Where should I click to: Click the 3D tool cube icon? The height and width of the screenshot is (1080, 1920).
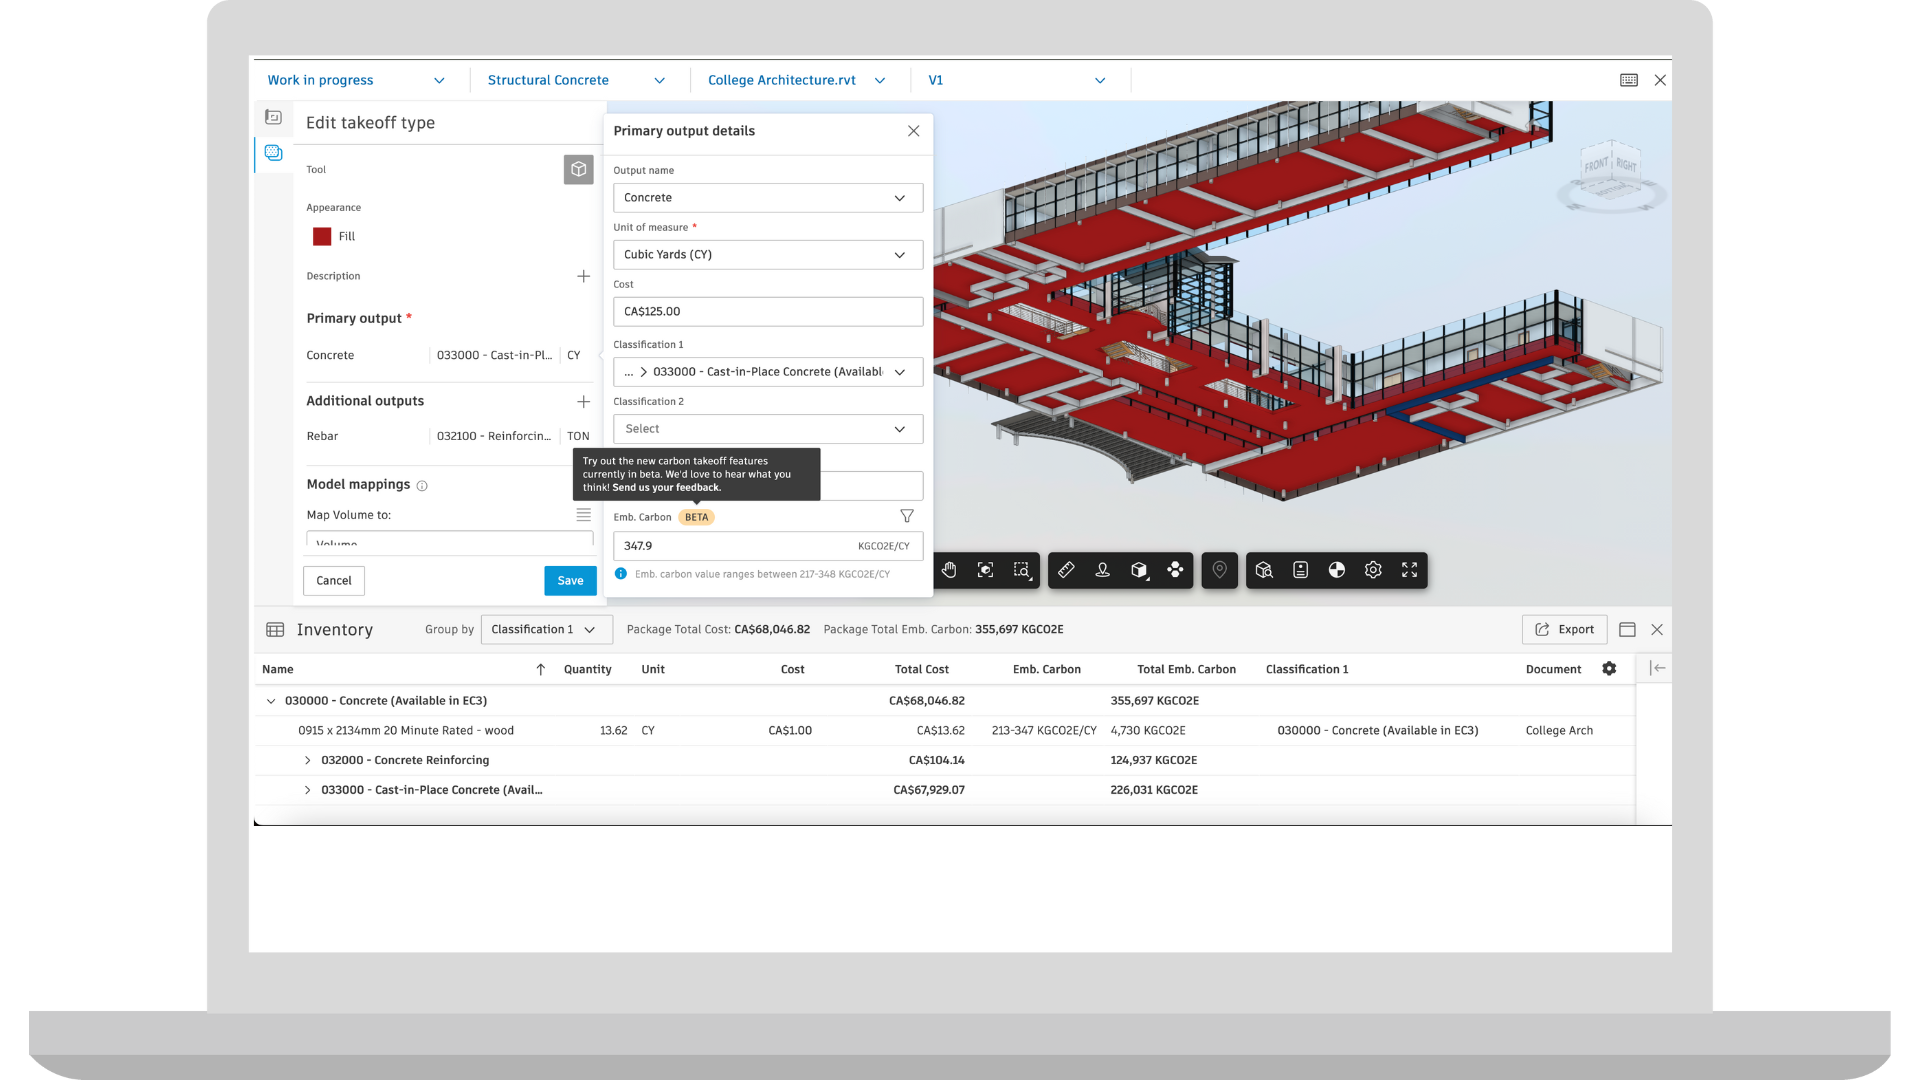click(x=578, y=169)
